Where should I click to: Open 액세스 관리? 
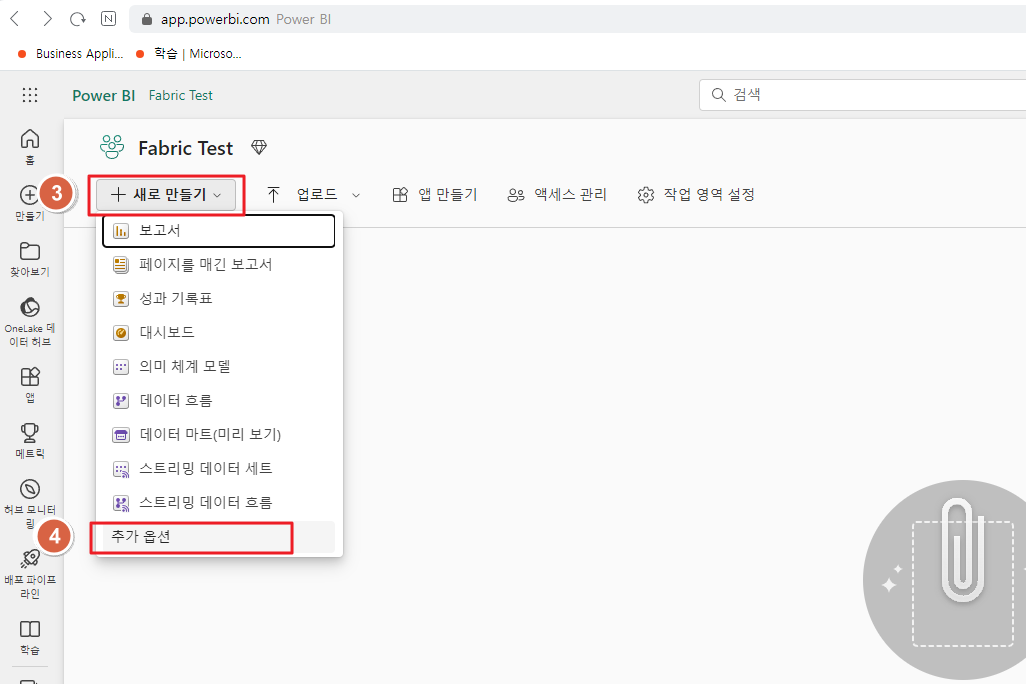[x=557, y=194]
